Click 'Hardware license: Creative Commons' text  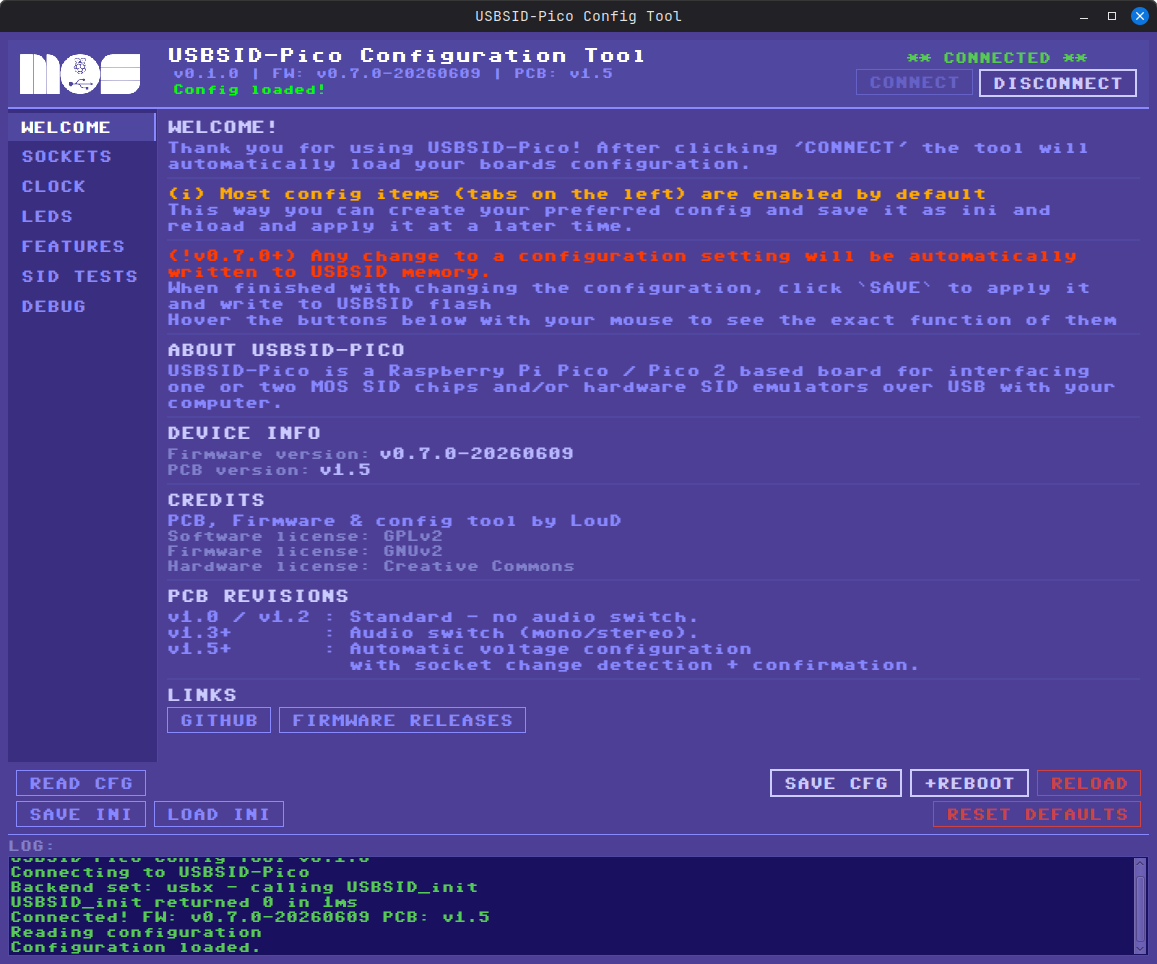[x=370, y=566]
